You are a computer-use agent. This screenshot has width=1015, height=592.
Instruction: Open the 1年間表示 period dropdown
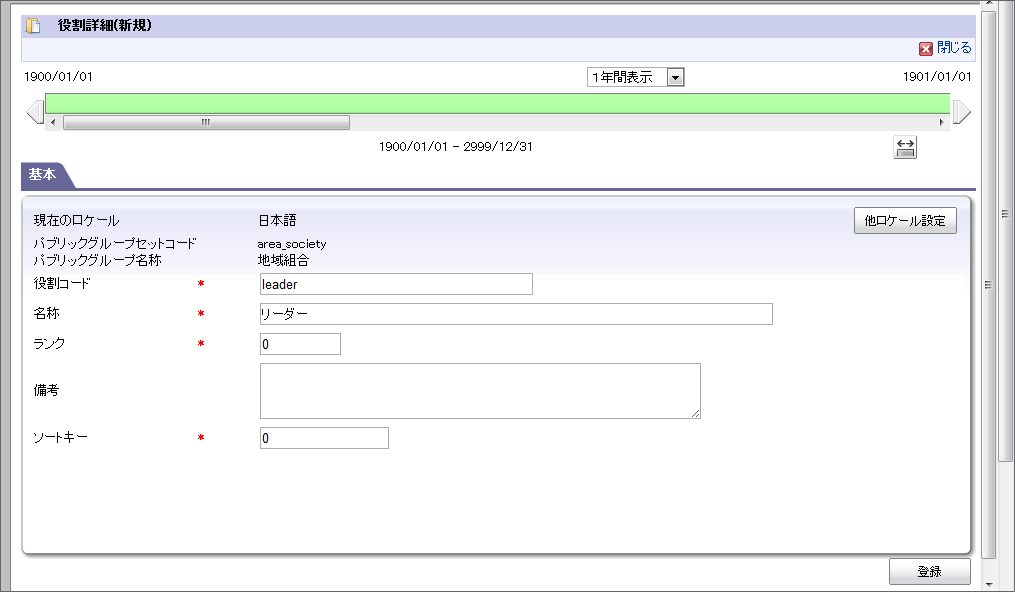635,77
